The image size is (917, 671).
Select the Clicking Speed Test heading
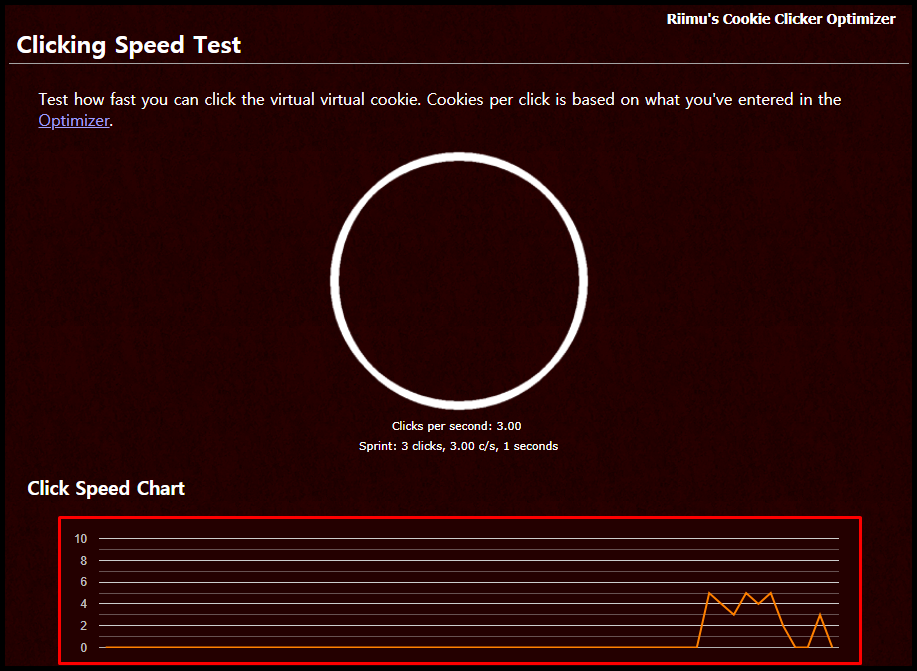[128, 45]
